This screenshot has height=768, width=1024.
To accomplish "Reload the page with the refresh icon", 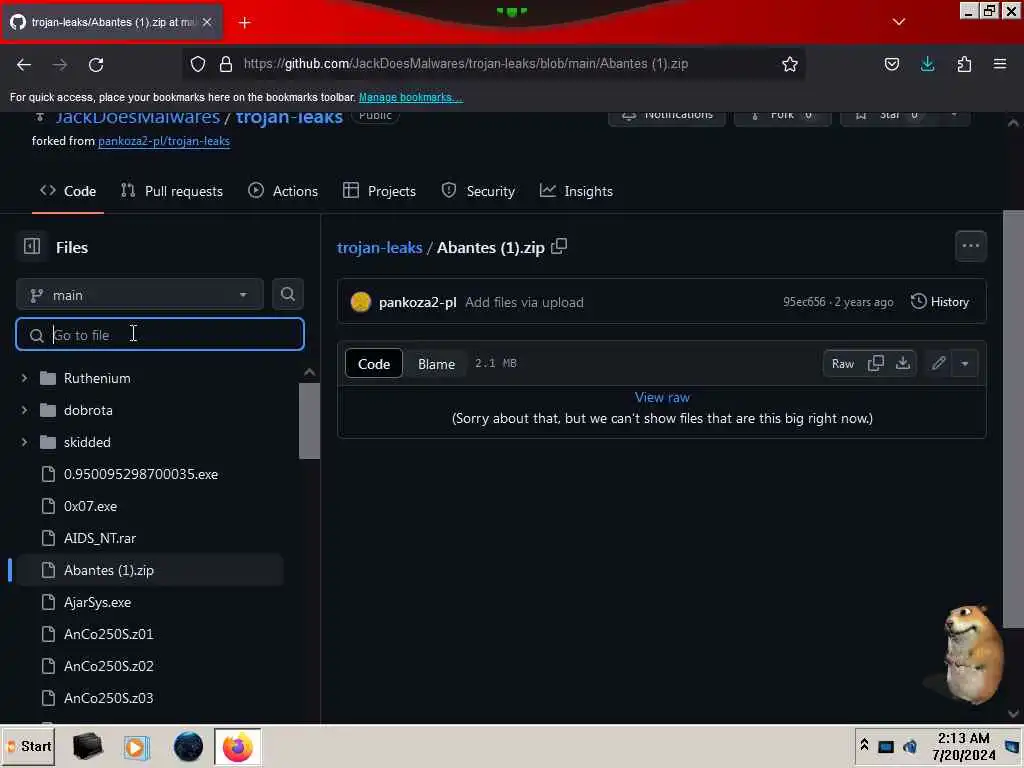I will click(x=96, y=65).
